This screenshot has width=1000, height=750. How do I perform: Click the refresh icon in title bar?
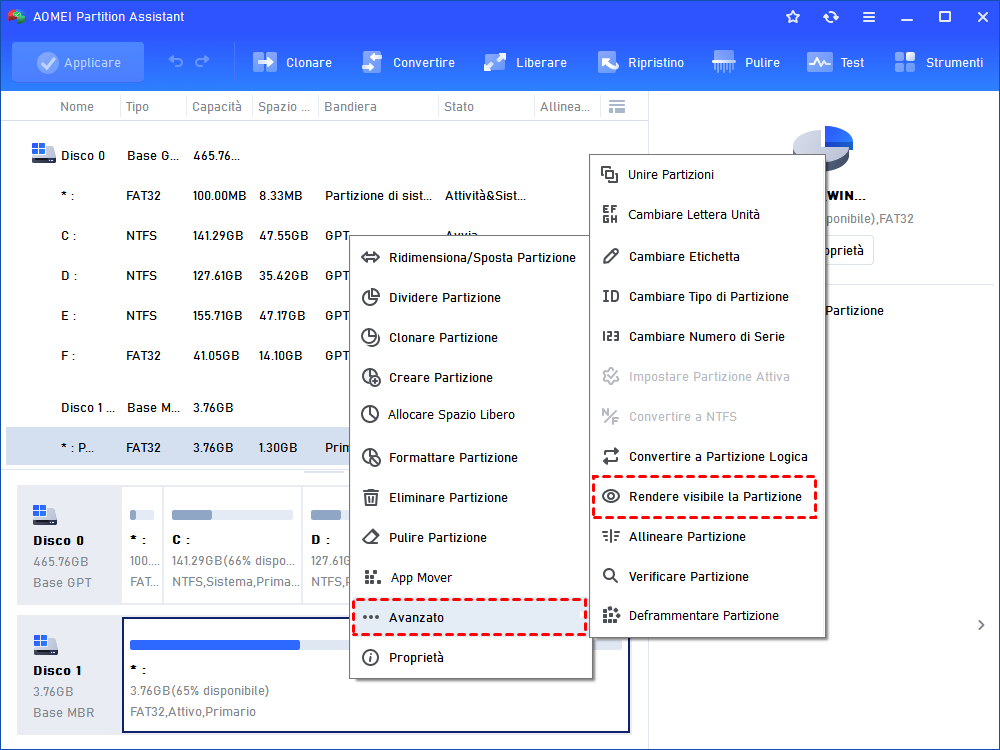point(830,17)
